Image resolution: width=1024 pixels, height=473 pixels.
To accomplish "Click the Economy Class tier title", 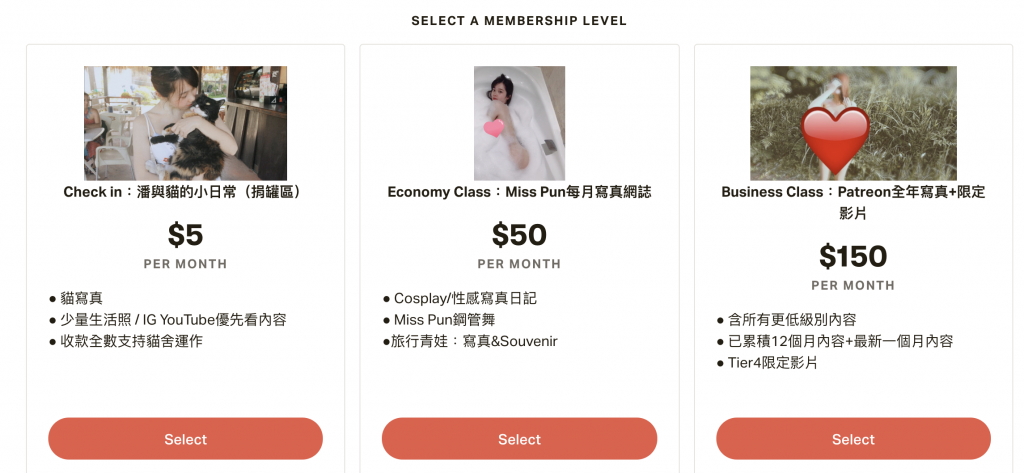I will click(519, 191).
